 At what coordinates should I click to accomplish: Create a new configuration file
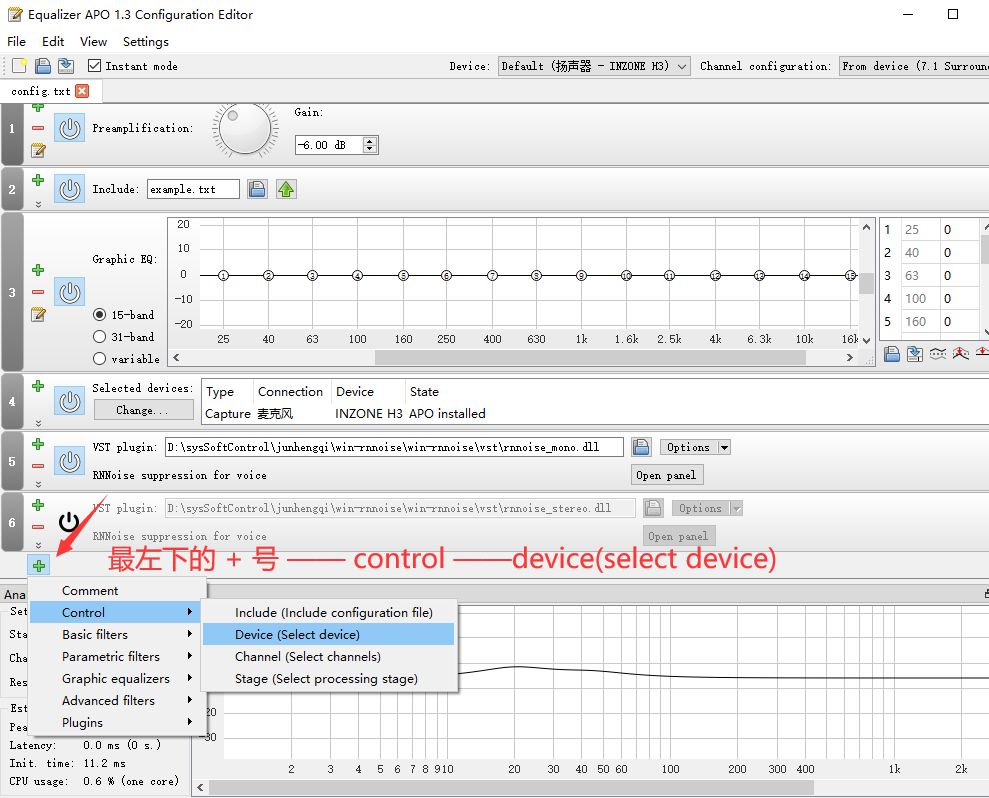[19, 66]
